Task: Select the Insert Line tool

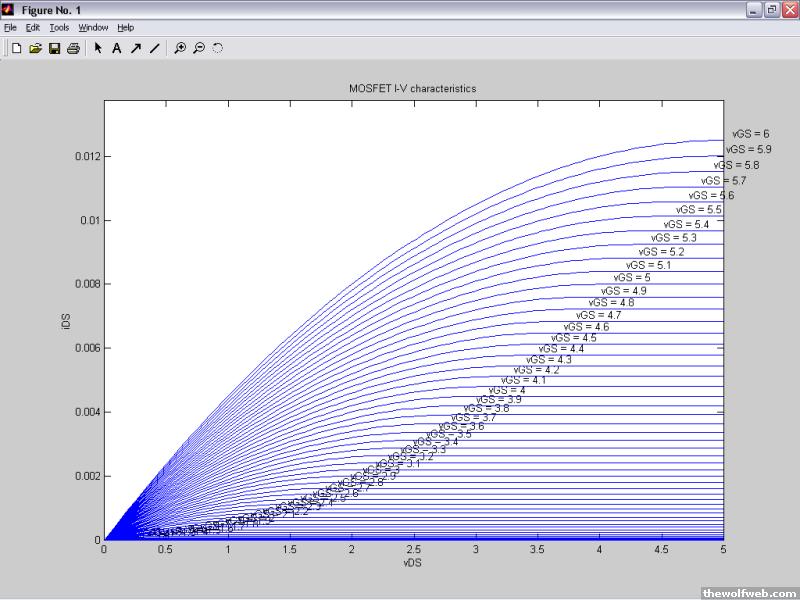Action: pyautogui.click(x=154, y=47)
